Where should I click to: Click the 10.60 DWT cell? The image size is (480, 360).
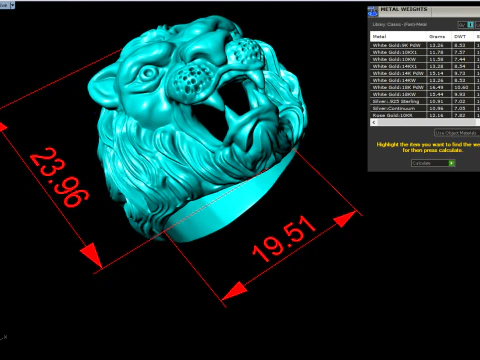(462, 87)
